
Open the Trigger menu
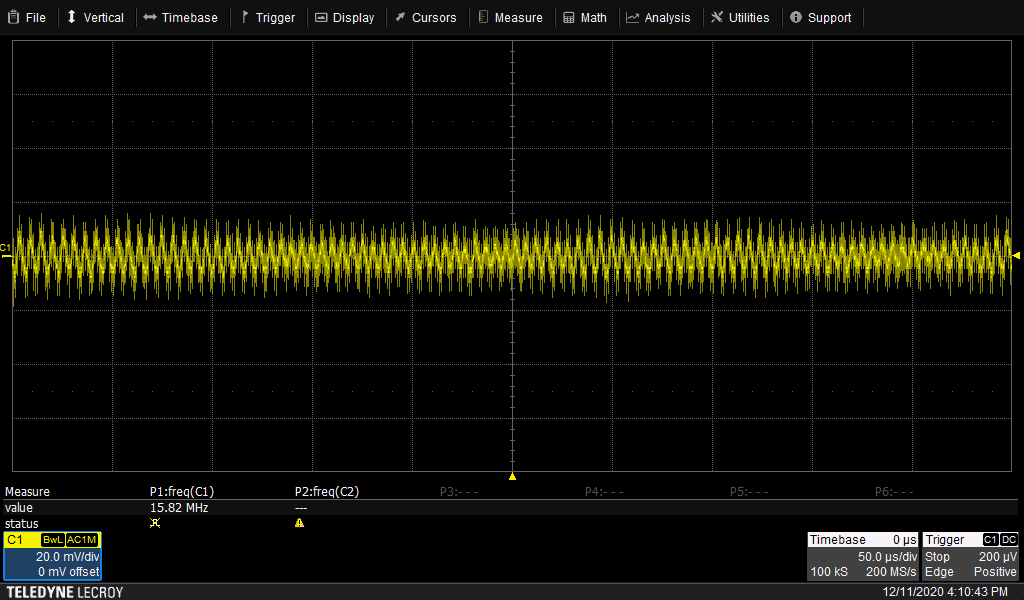click(x=267, y=17)
